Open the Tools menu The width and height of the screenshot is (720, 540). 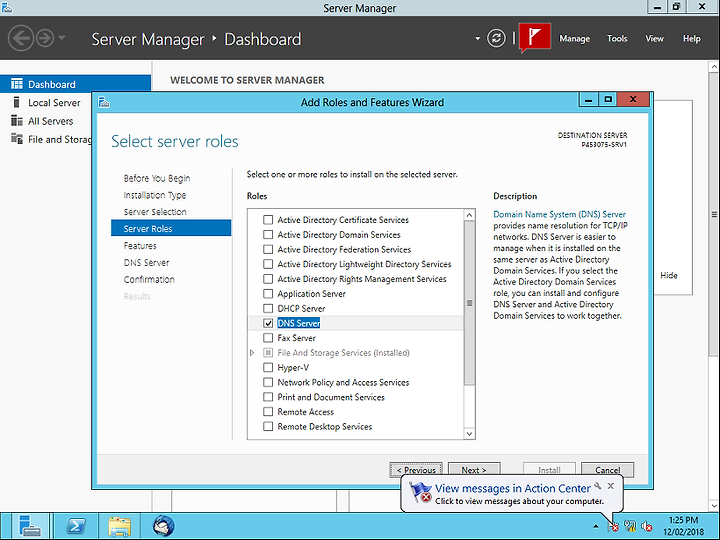pos(617,39)
